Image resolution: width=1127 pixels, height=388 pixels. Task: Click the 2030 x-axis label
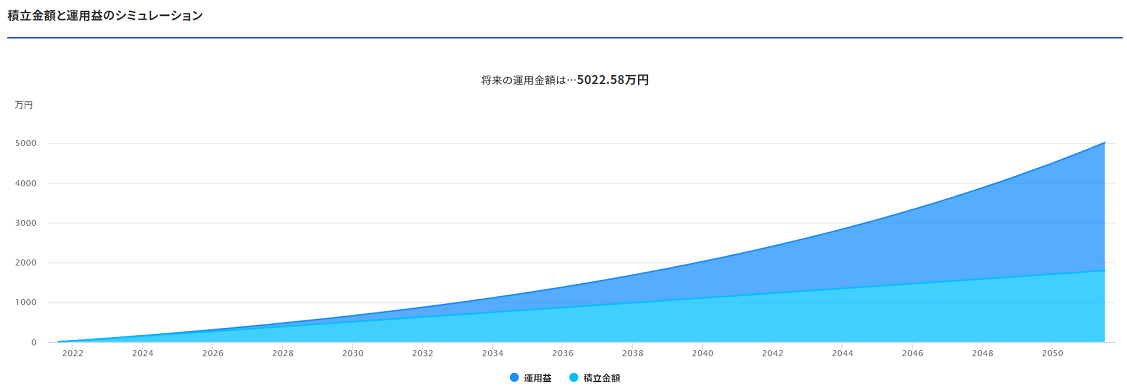tap(352, 354)
